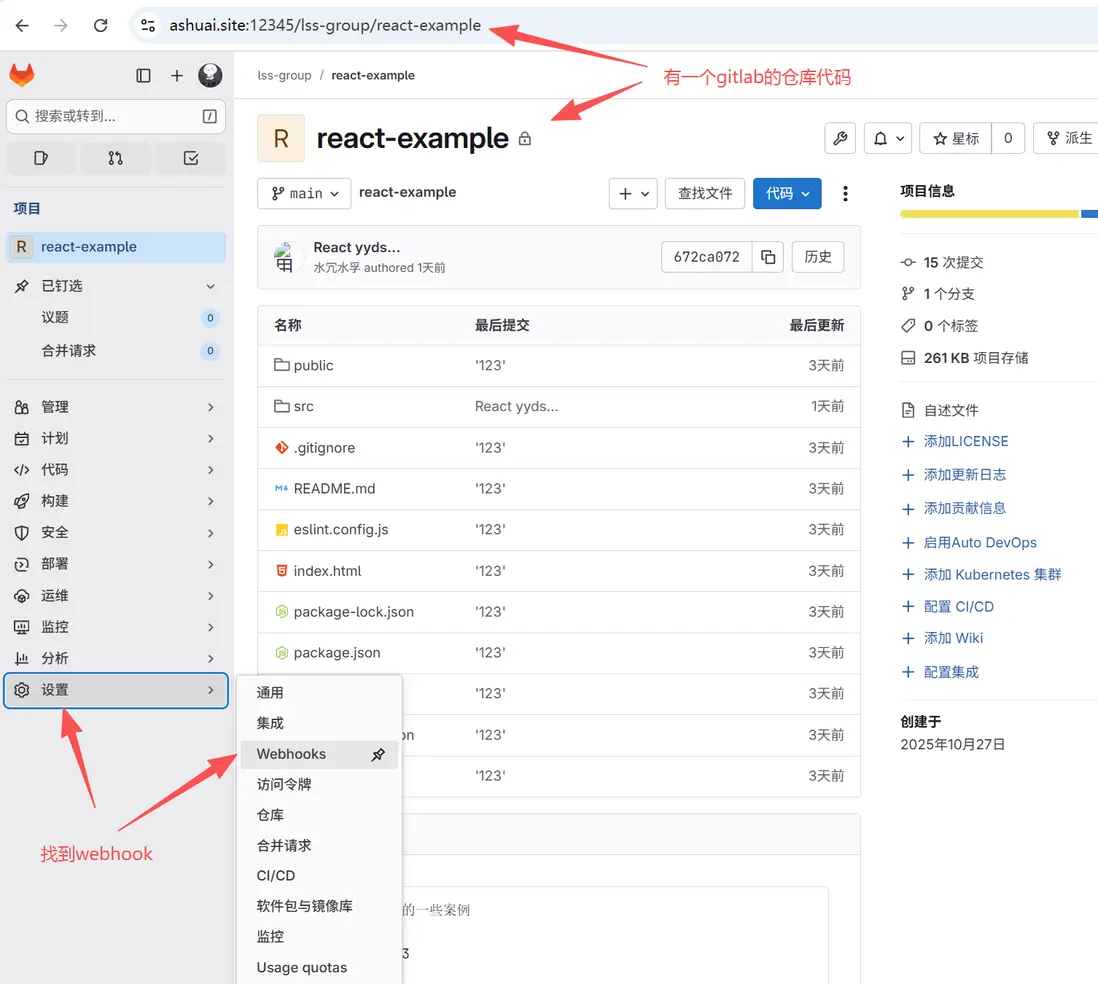Open 配置 CI/CD link
The height and width of the screenshot is (984, 1098).
click(x=958, y=607)
